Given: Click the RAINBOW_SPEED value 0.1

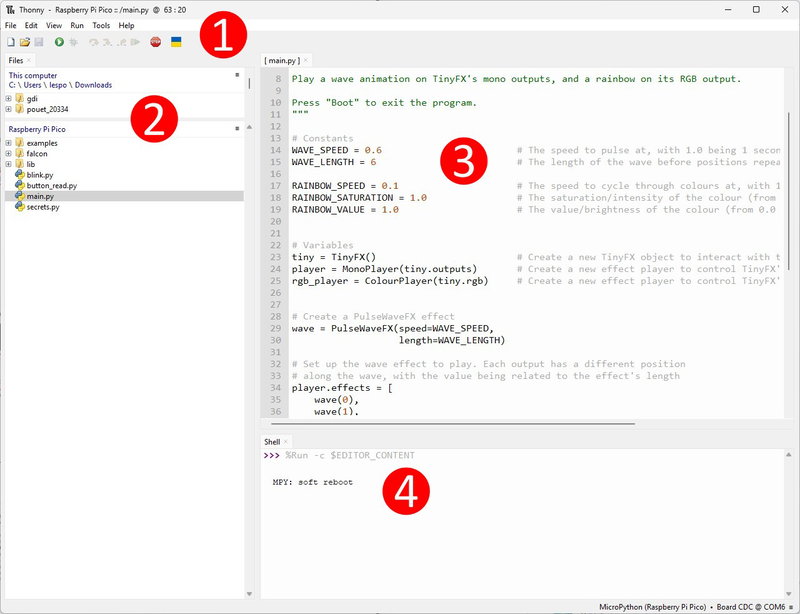Looking at the screenshot, I should (x=390, y=186).
